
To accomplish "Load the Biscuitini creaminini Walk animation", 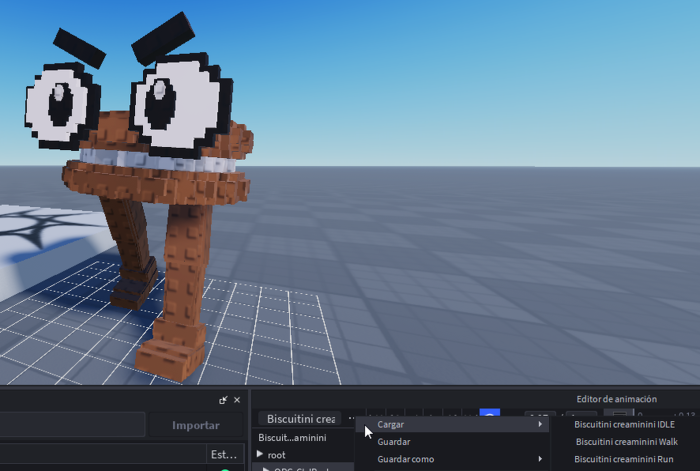I will tap(626, 442).
